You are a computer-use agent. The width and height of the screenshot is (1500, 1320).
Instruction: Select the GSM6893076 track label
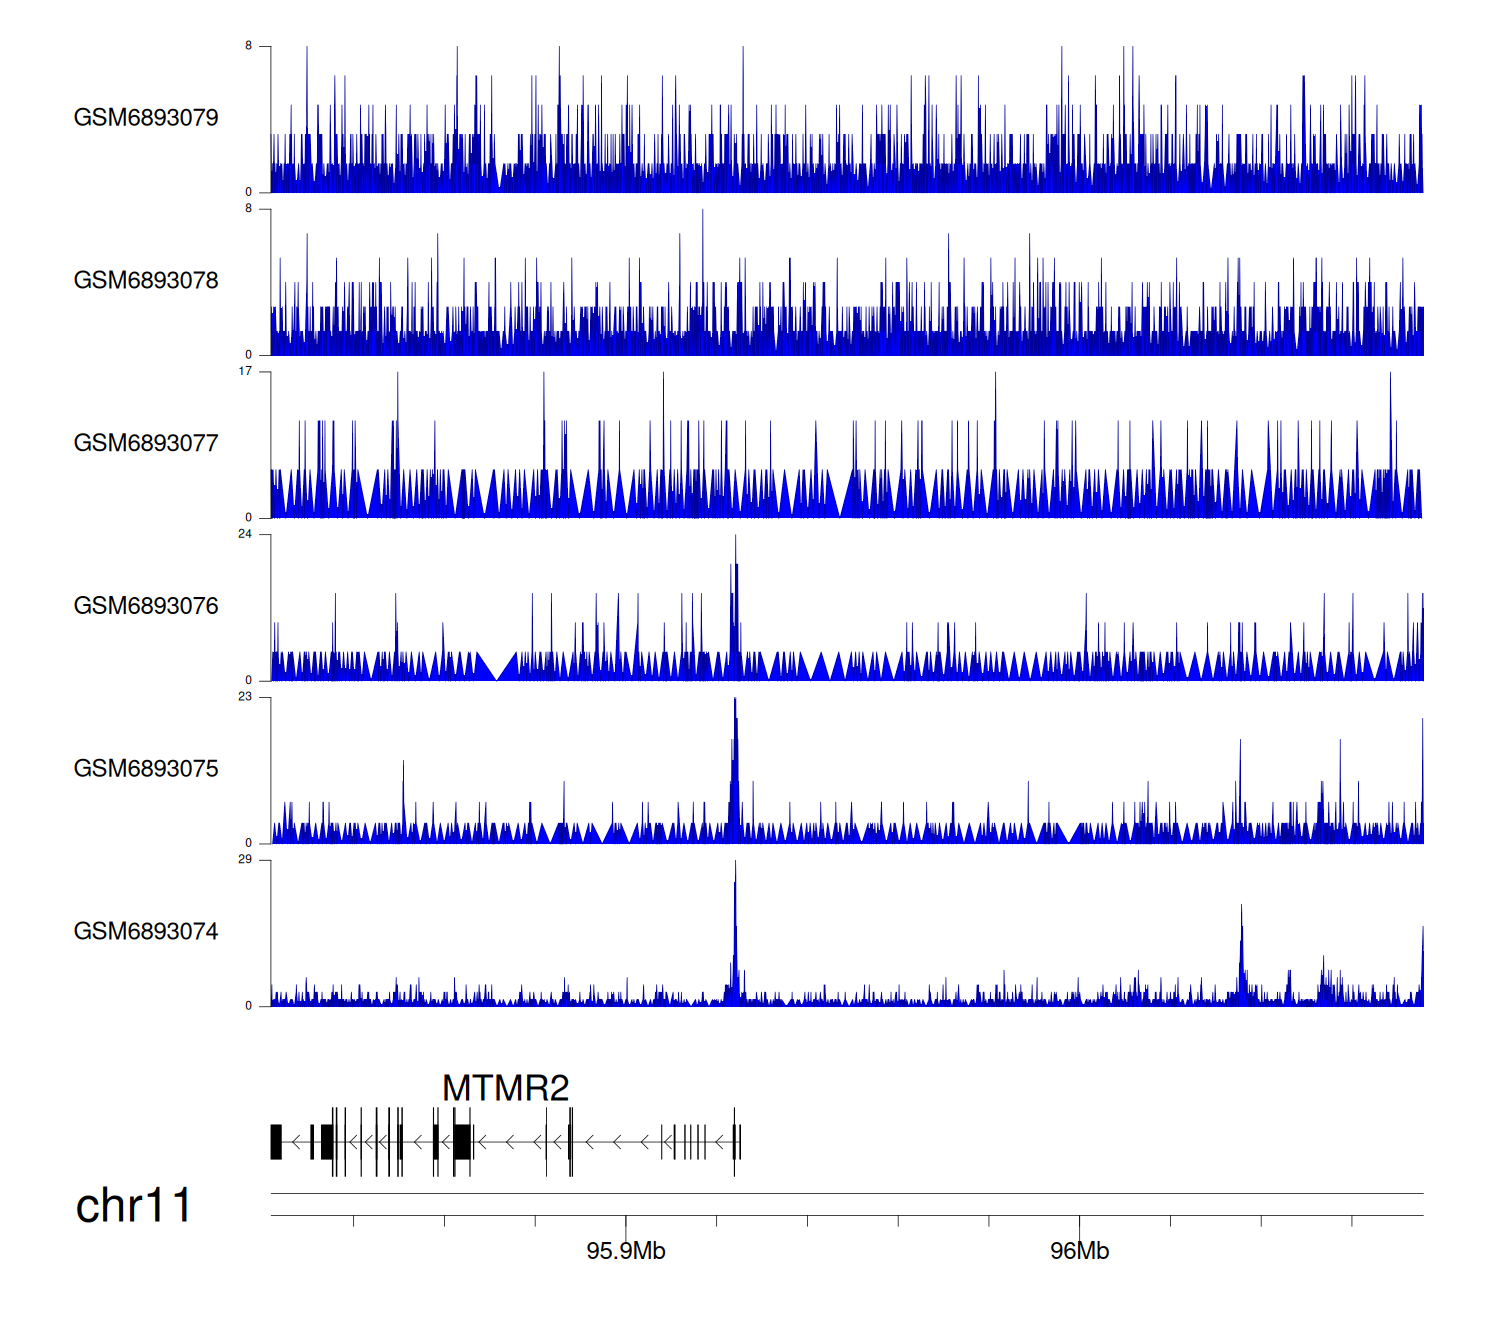coord(146,607)
